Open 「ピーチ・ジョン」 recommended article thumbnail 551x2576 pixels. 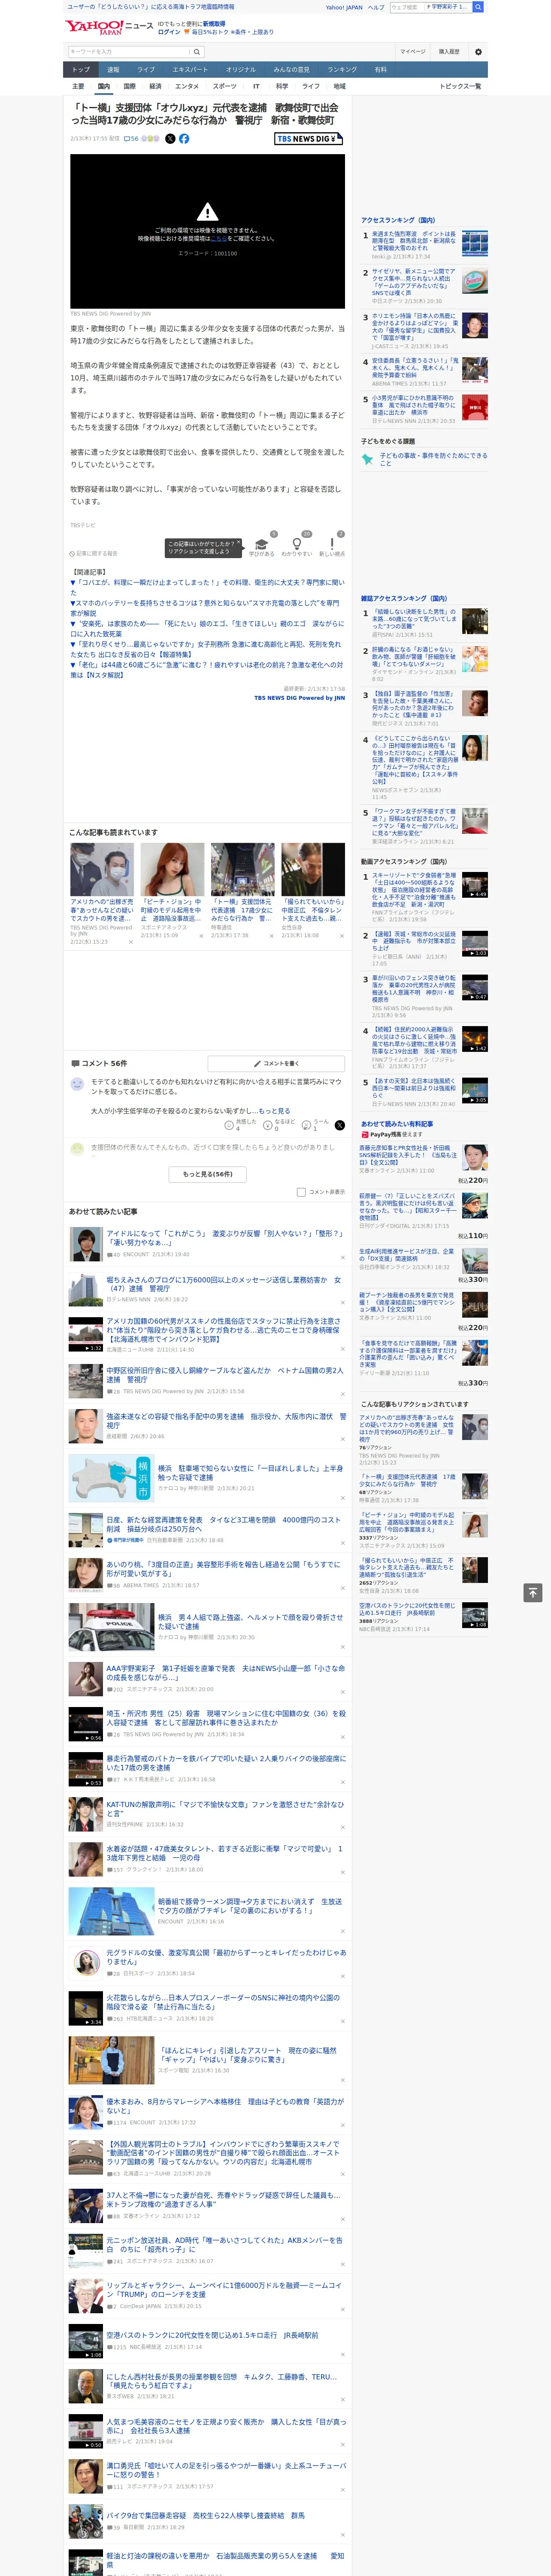point(172,869)
